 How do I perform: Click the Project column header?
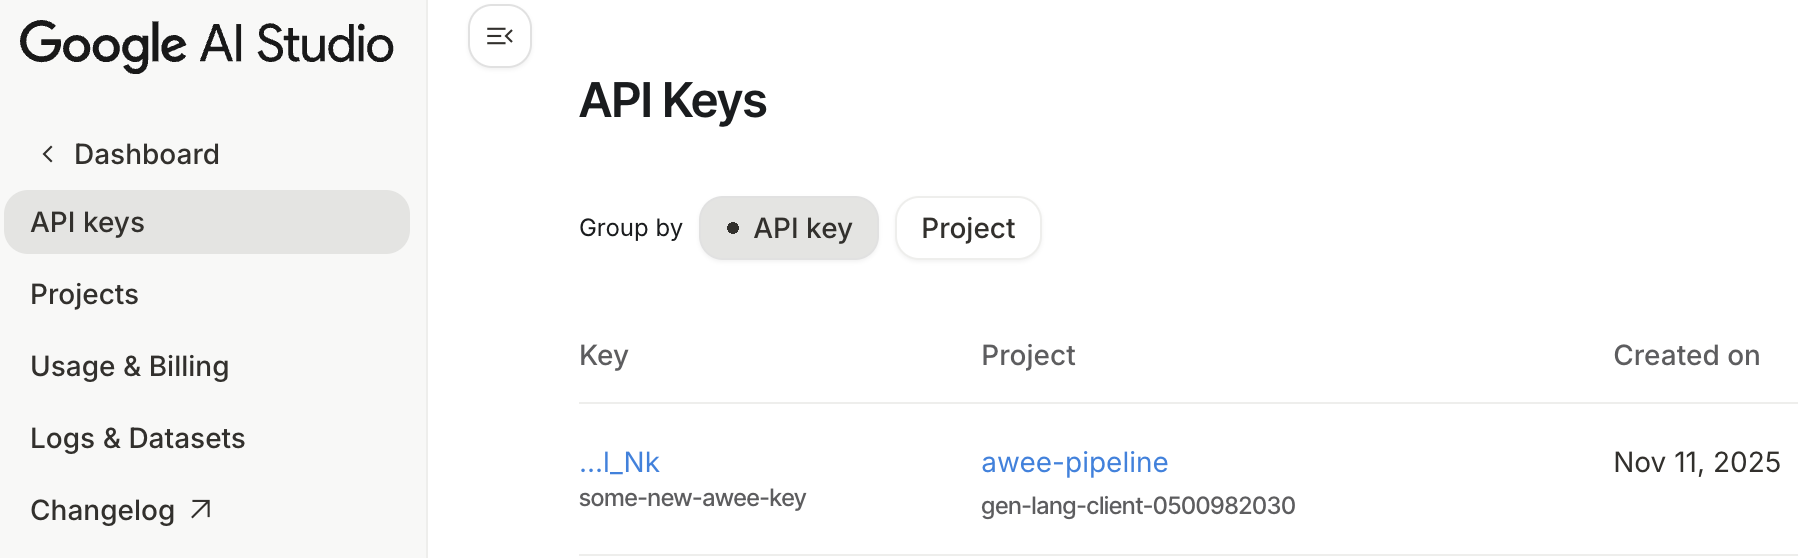click(1028, 355)
